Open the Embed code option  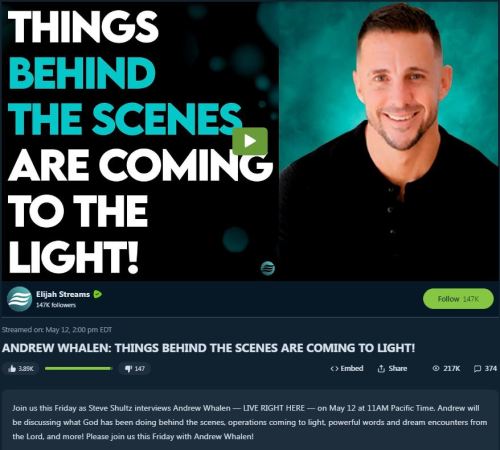pyautogui.click(x=347, y=368)
